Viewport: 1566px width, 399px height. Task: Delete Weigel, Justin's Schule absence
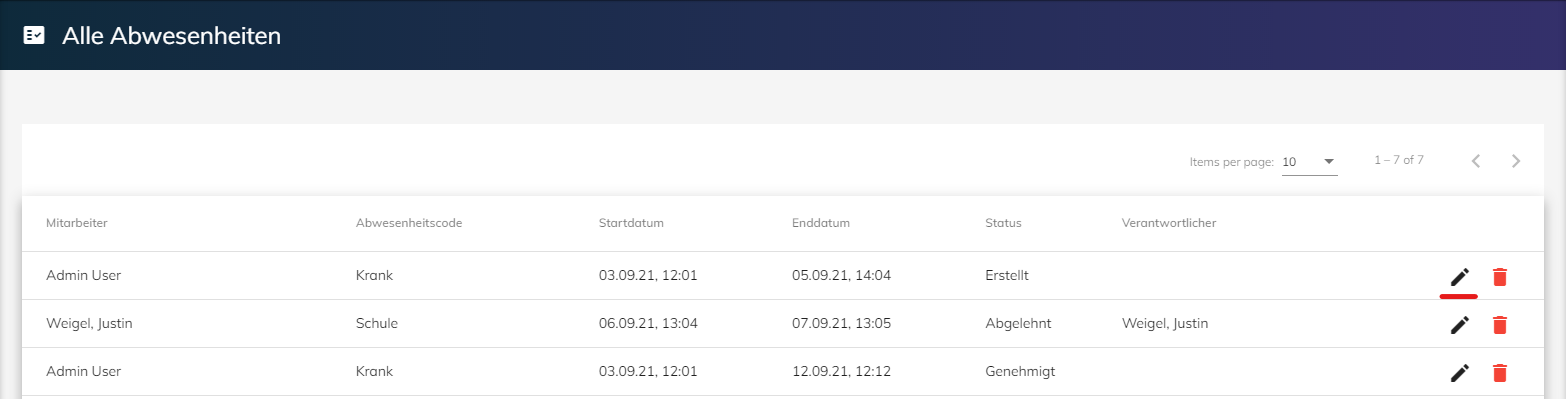1499,324
